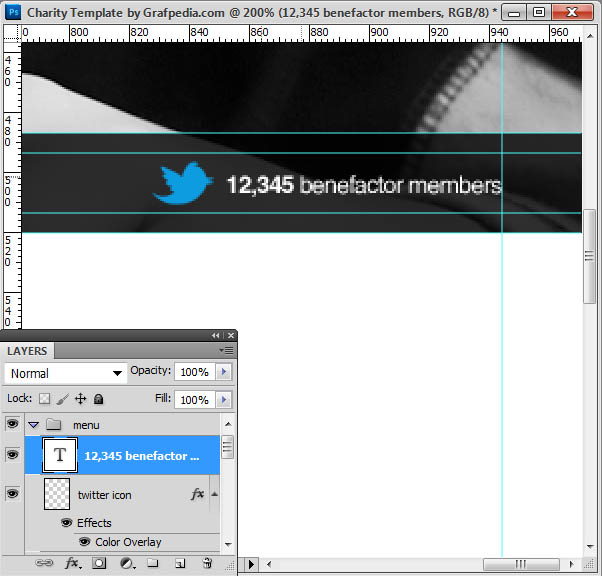Collapse the menu group triangle
The width and height of the screenshot is (602, 576).
[x=34, y=425]
